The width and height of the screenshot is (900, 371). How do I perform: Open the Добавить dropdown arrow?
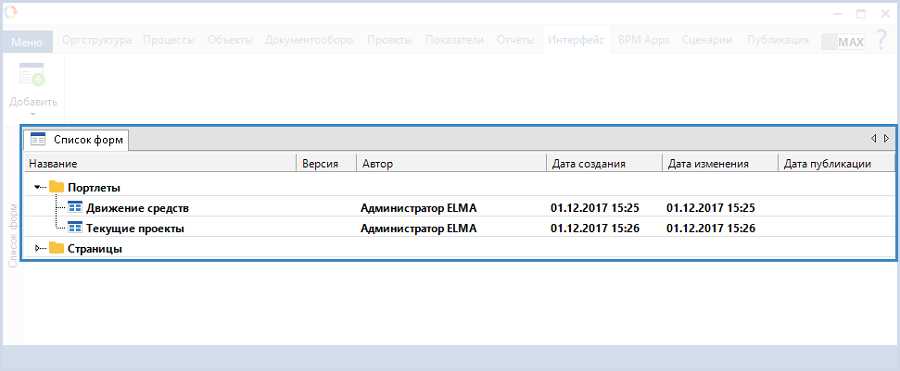tap(33, 114)
